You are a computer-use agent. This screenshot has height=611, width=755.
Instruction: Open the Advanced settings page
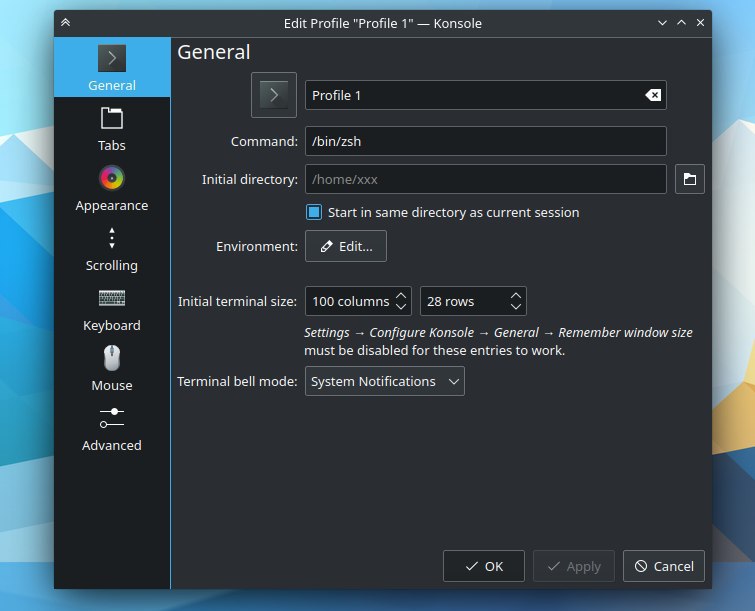pyautogui.click(x=112, y=429)
